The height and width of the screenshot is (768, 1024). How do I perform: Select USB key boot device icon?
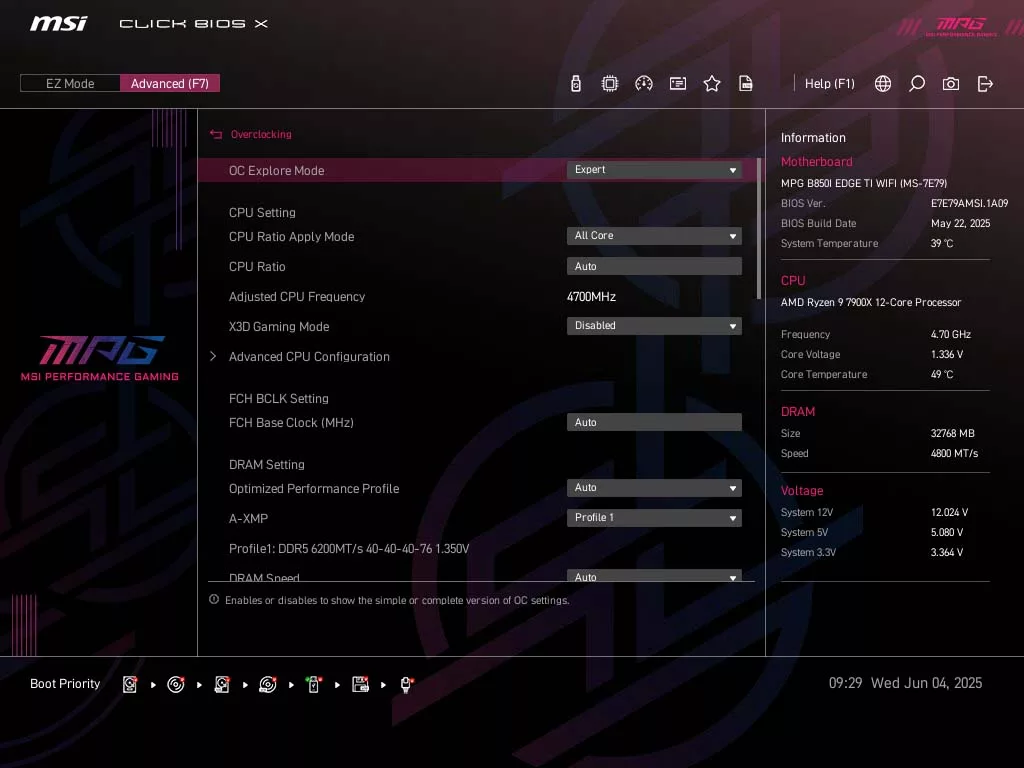coord(314,684)
